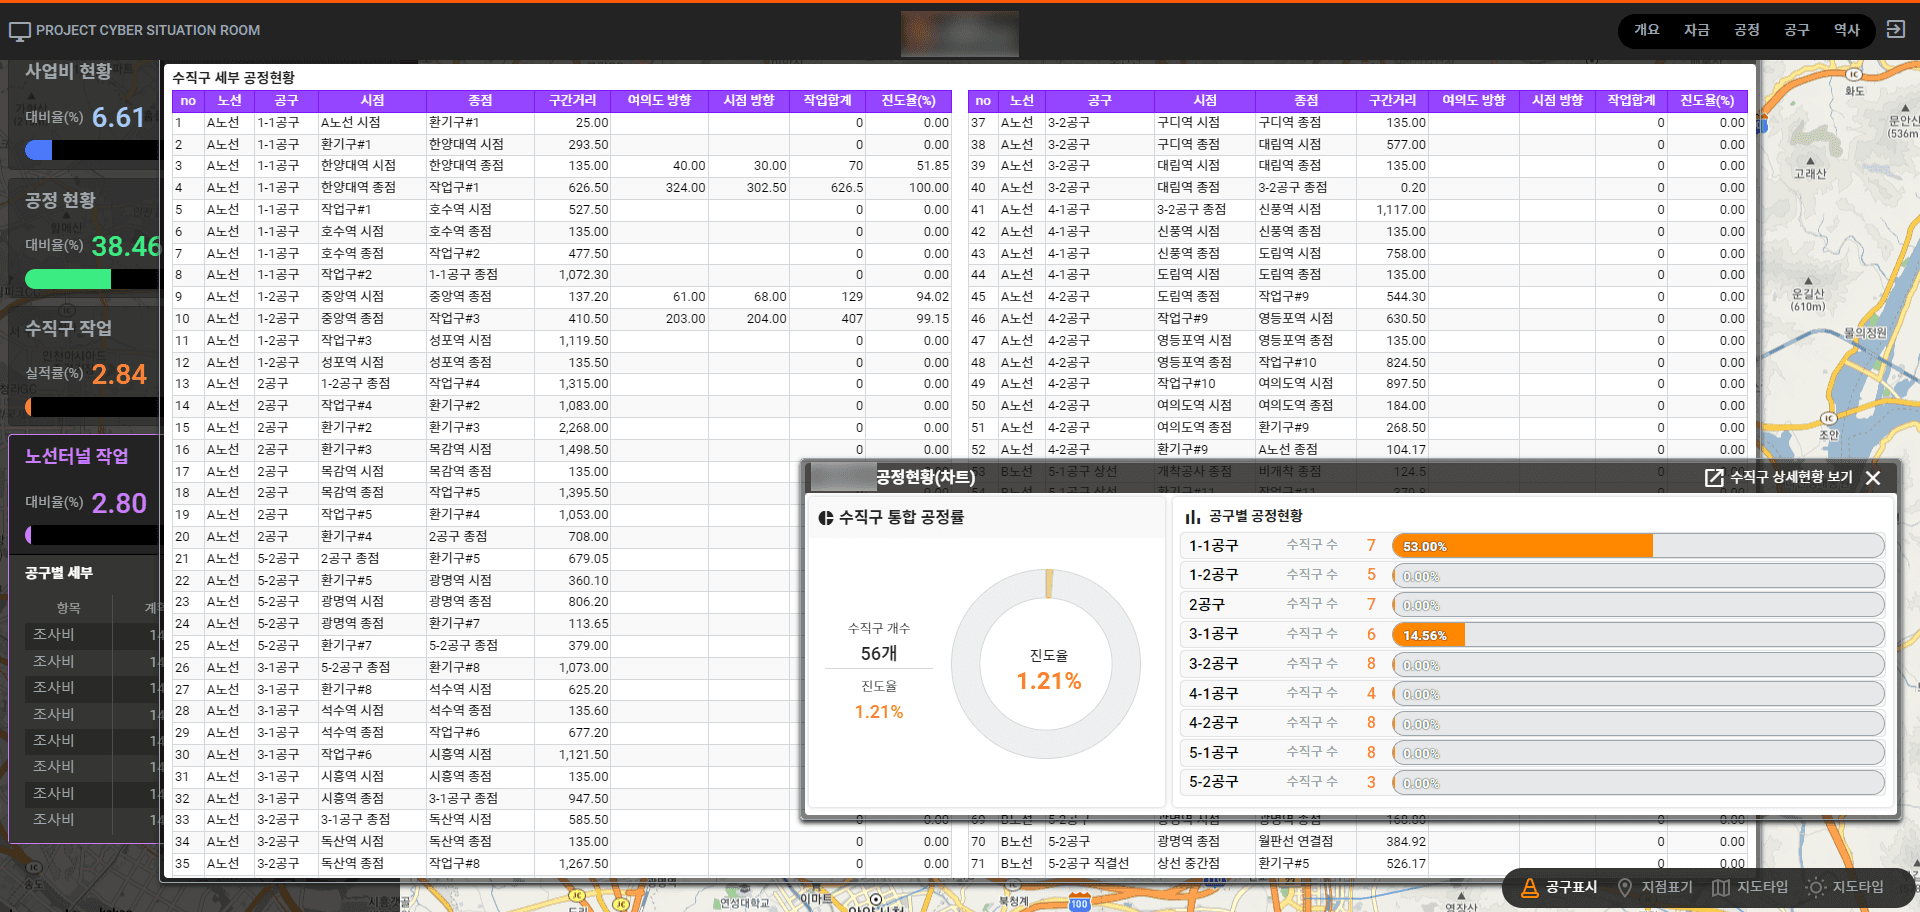Click the logout icon in top bar
Viewport: 1920px width, 912px height.
(1895, 30)
